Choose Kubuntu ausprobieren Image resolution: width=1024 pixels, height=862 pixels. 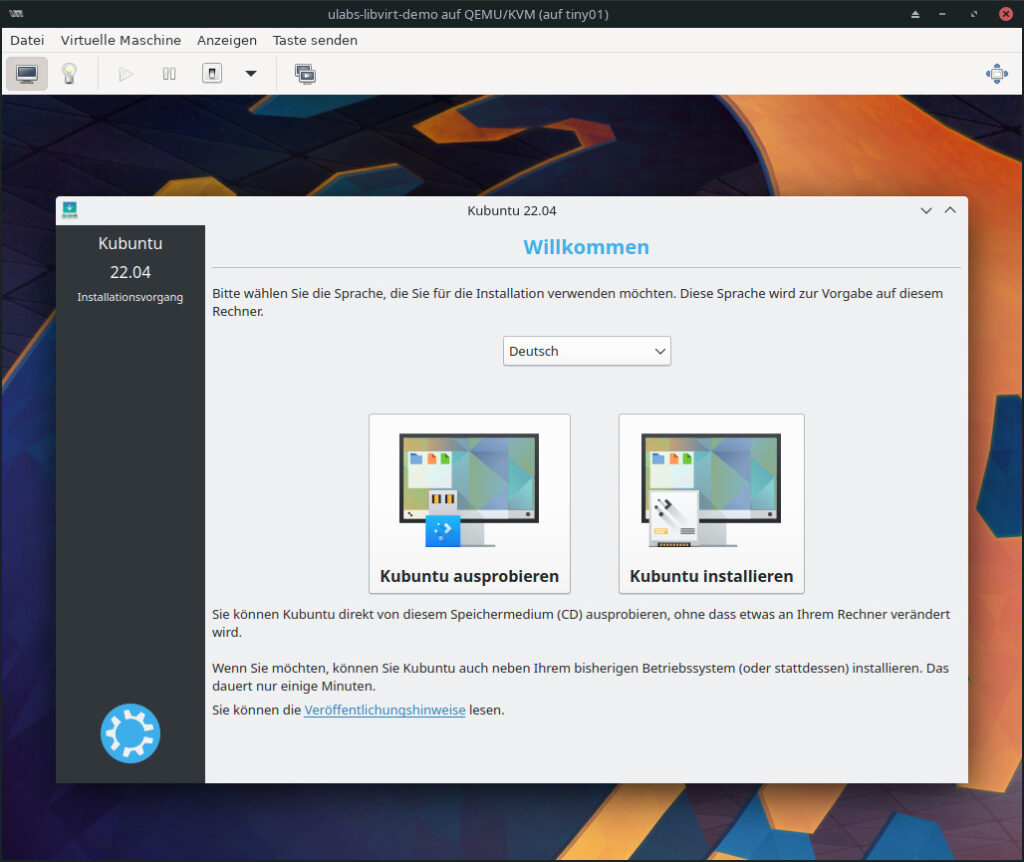[x=470, y=503]
